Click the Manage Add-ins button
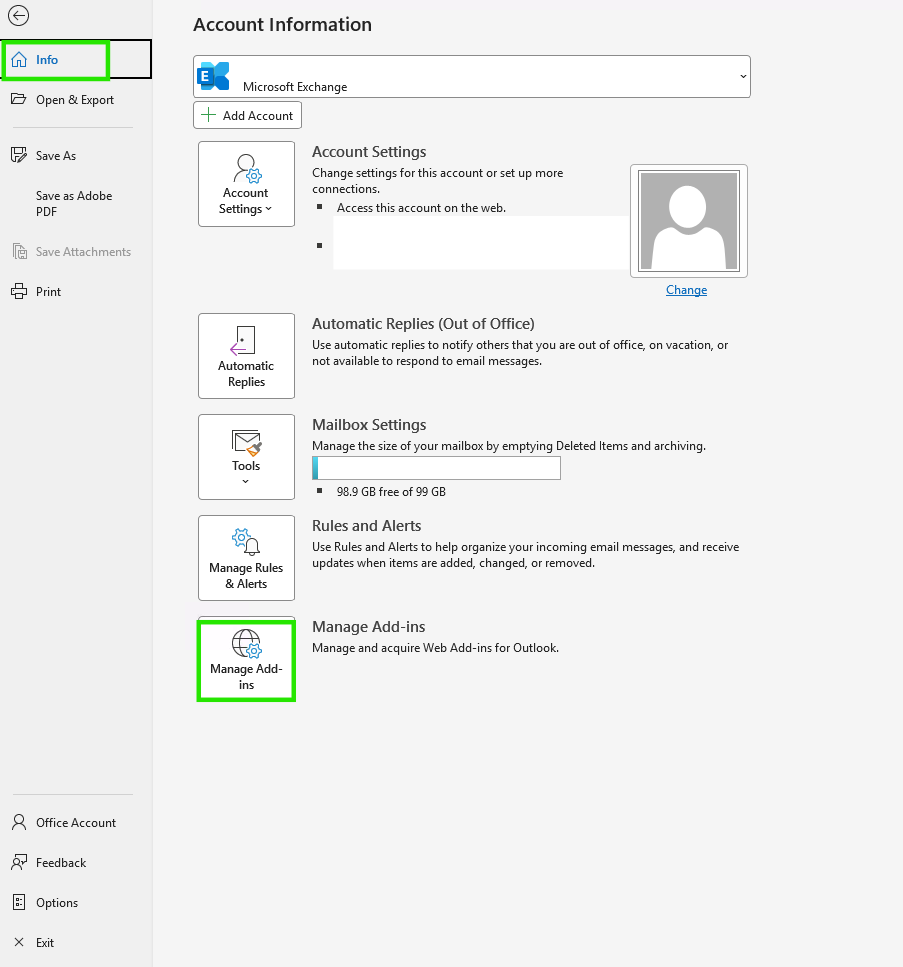 coord(246,660)
